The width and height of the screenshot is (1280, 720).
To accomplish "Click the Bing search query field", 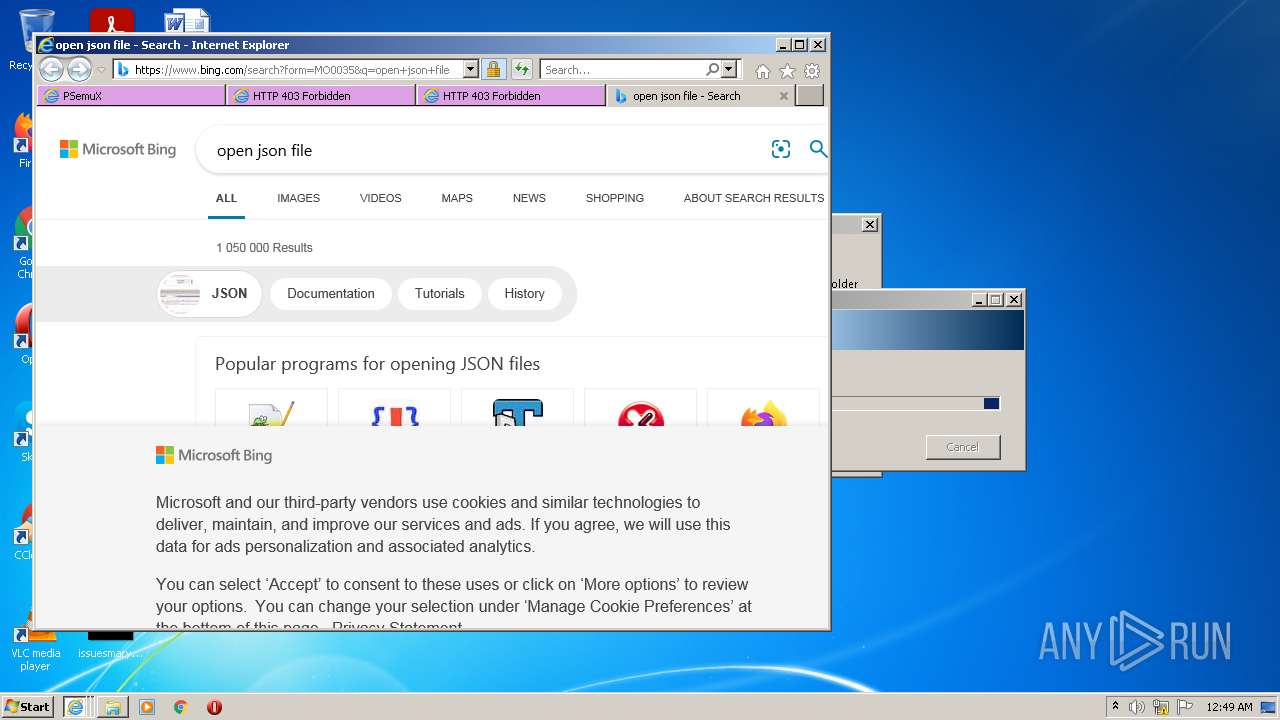I will (485, 150).
